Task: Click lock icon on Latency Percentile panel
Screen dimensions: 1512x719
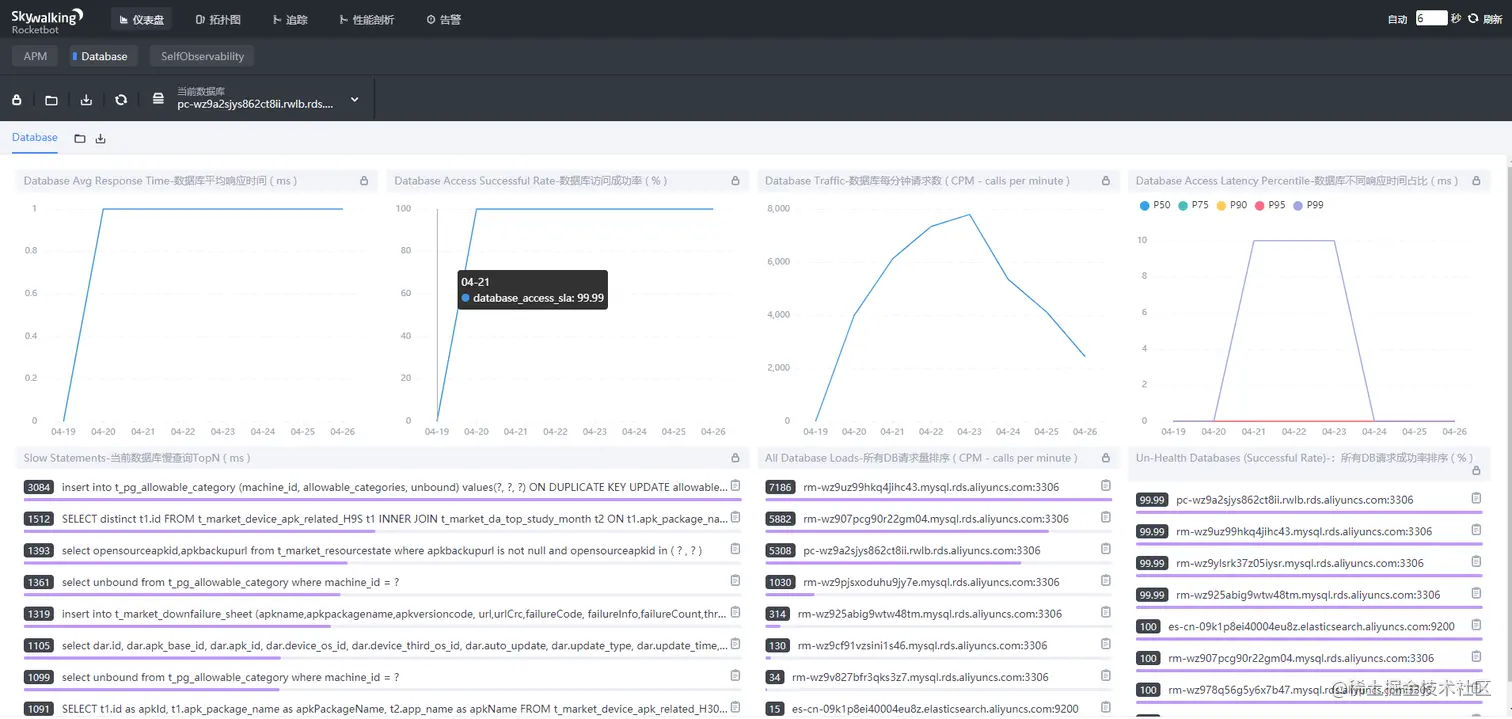Action: click(1476, 181)
